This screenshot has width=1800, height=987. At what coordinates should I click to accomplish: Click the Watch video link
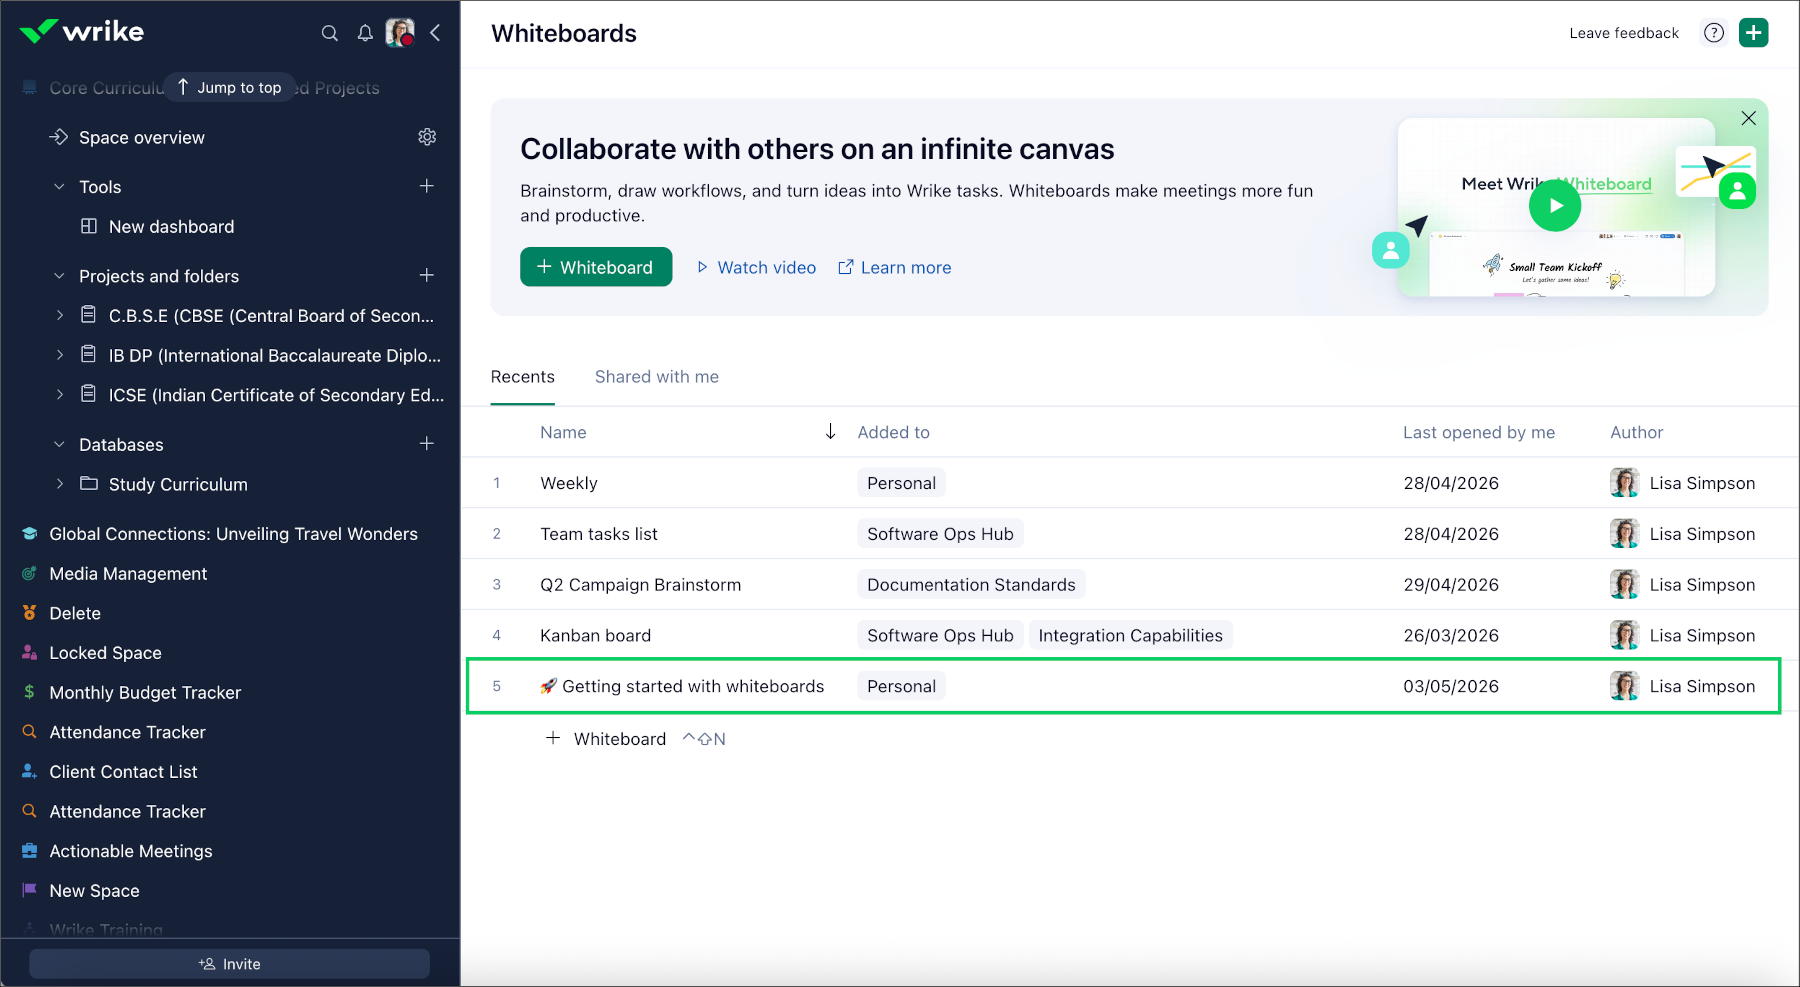click(756, 268)
